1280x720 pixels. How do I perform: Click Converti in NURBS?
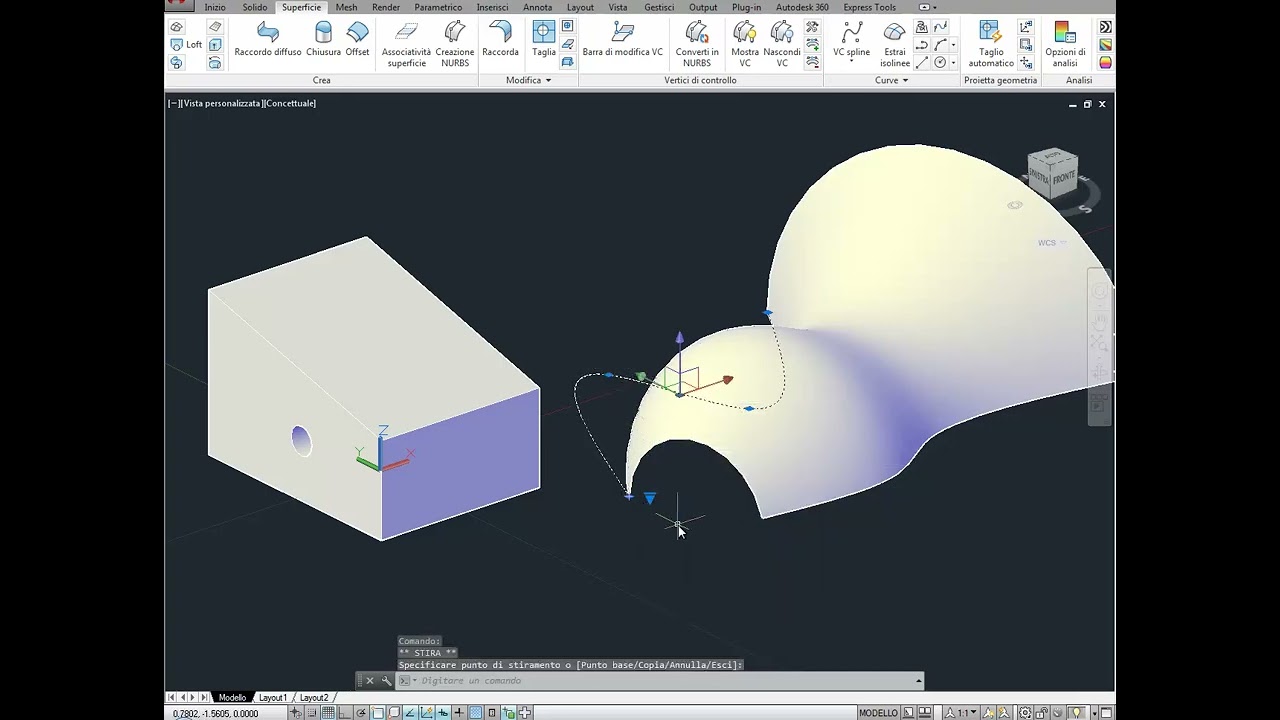tap(697, 44)
